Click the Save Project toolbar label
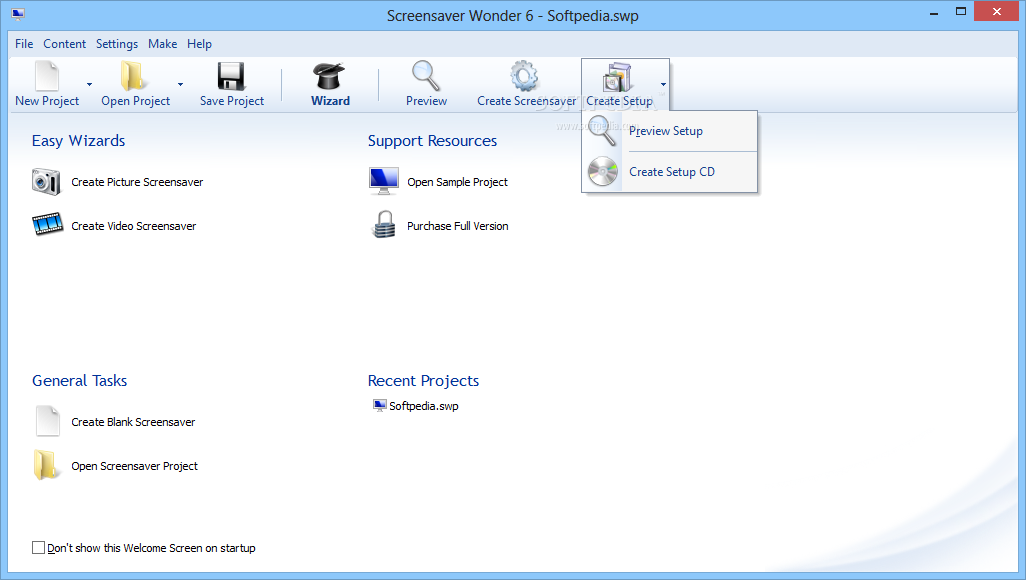The height and width of the screenshot is (580, 1026). pyautogui.click(x=232, y=101)
